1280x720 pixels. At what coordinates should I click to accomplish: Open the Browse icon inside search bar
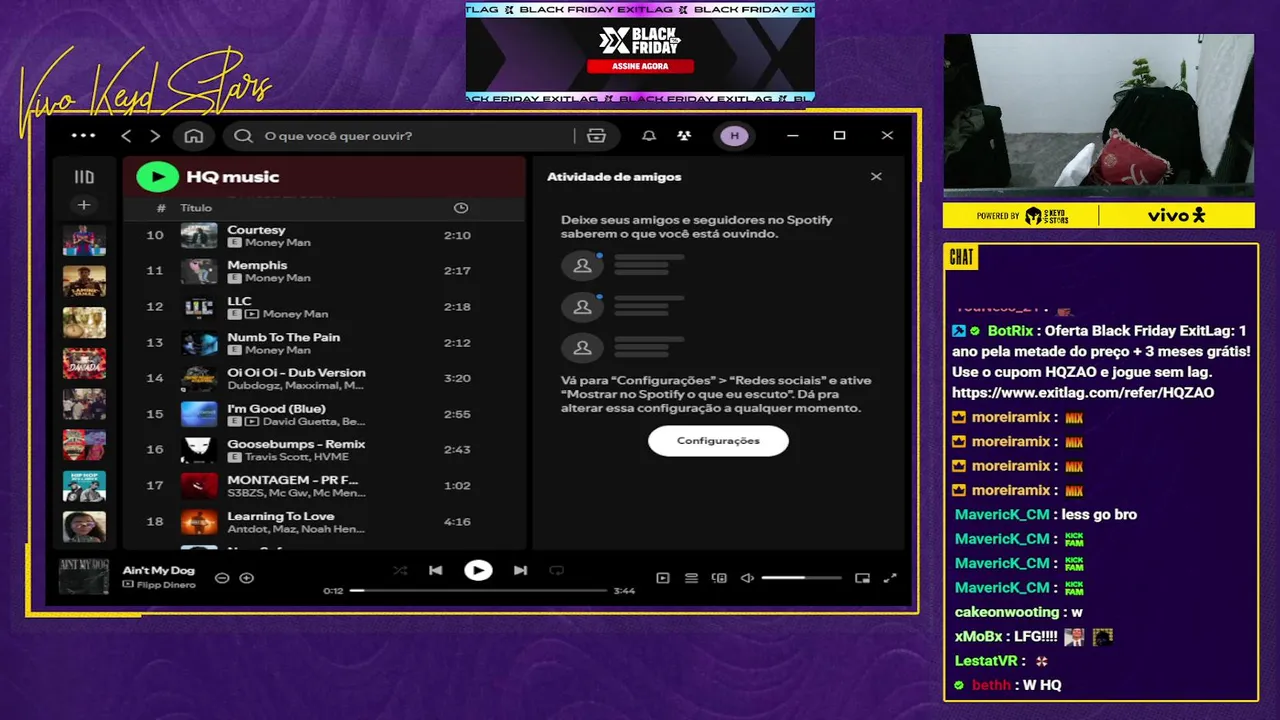[597, 136]
